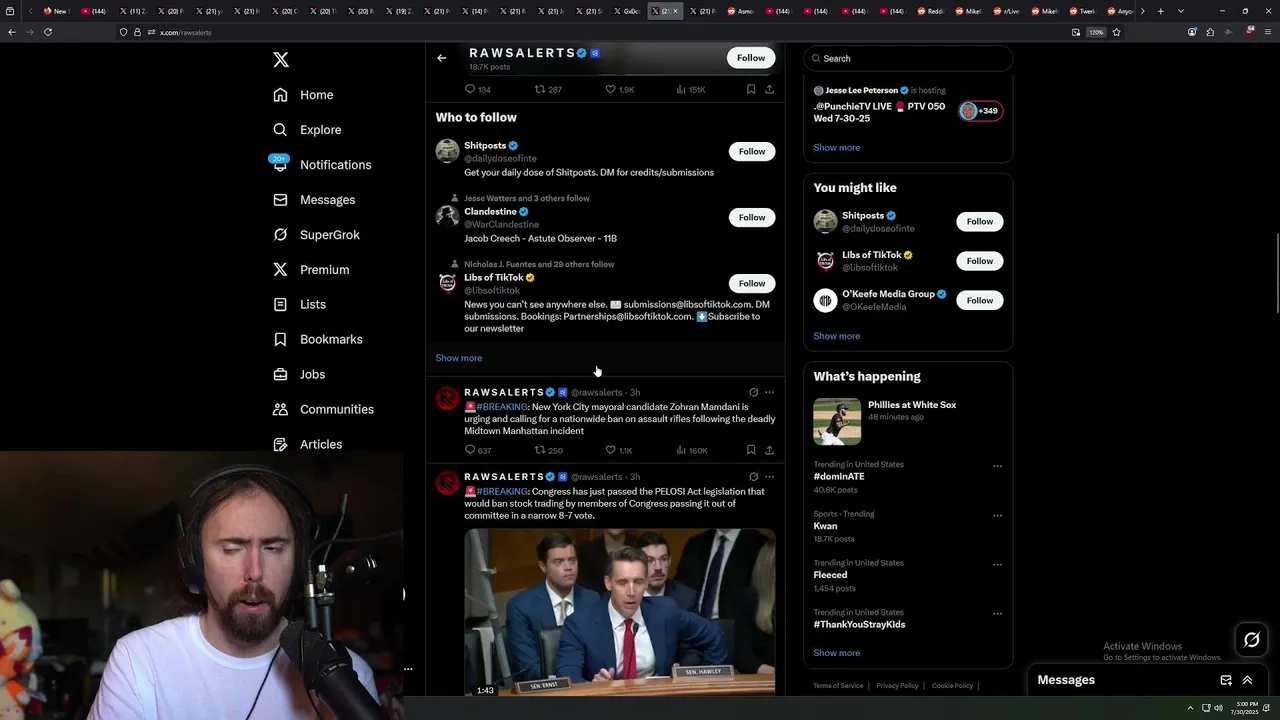Viewport: 1280px width, 720px height.
Task: Follow the Shitposts account in Who to follow
Action: click(752, 152)
